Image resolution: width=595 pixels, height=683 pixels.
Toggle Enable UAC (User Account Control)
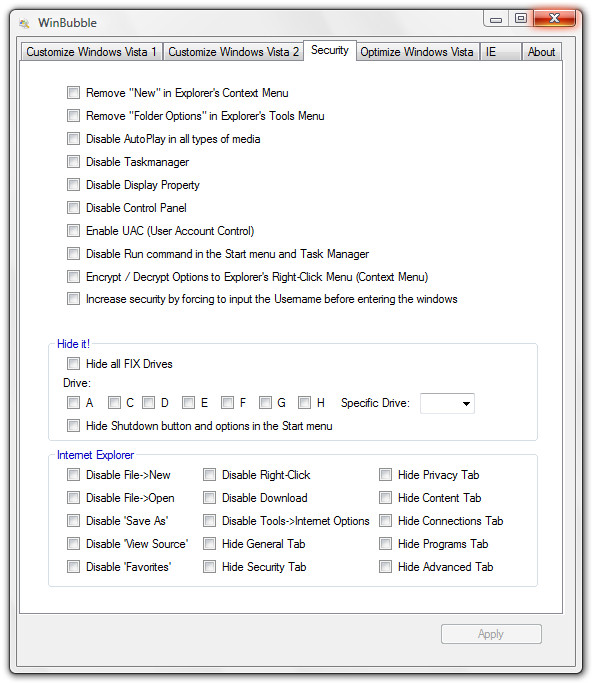tap(74, 230)
